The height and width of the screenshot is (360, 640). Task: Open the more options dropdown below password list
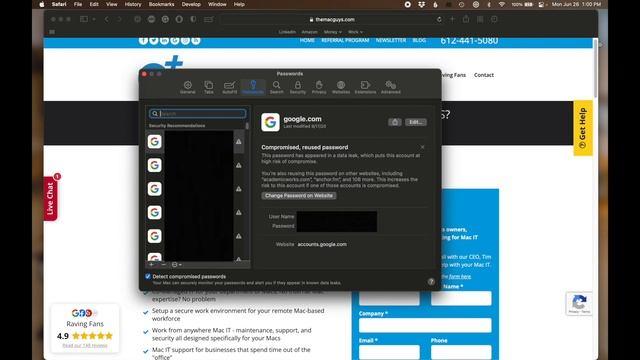[177, 264]
